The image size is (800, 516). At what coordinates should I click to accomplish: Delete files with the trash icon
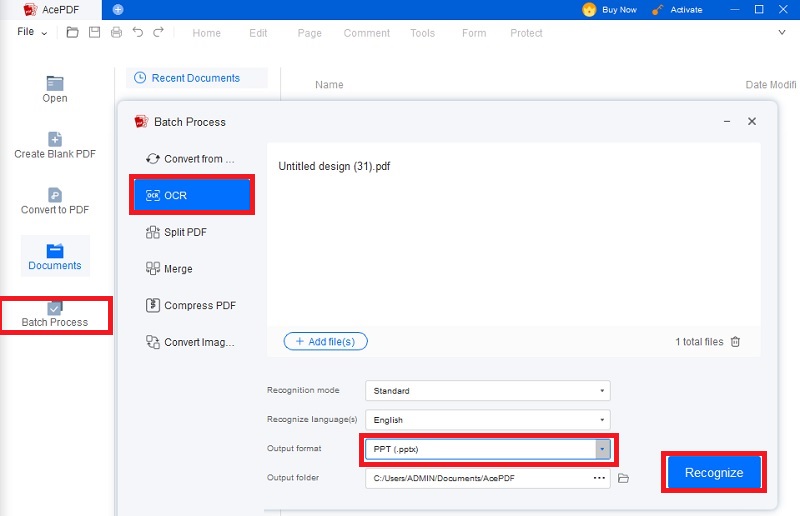(x=735, y=341)
